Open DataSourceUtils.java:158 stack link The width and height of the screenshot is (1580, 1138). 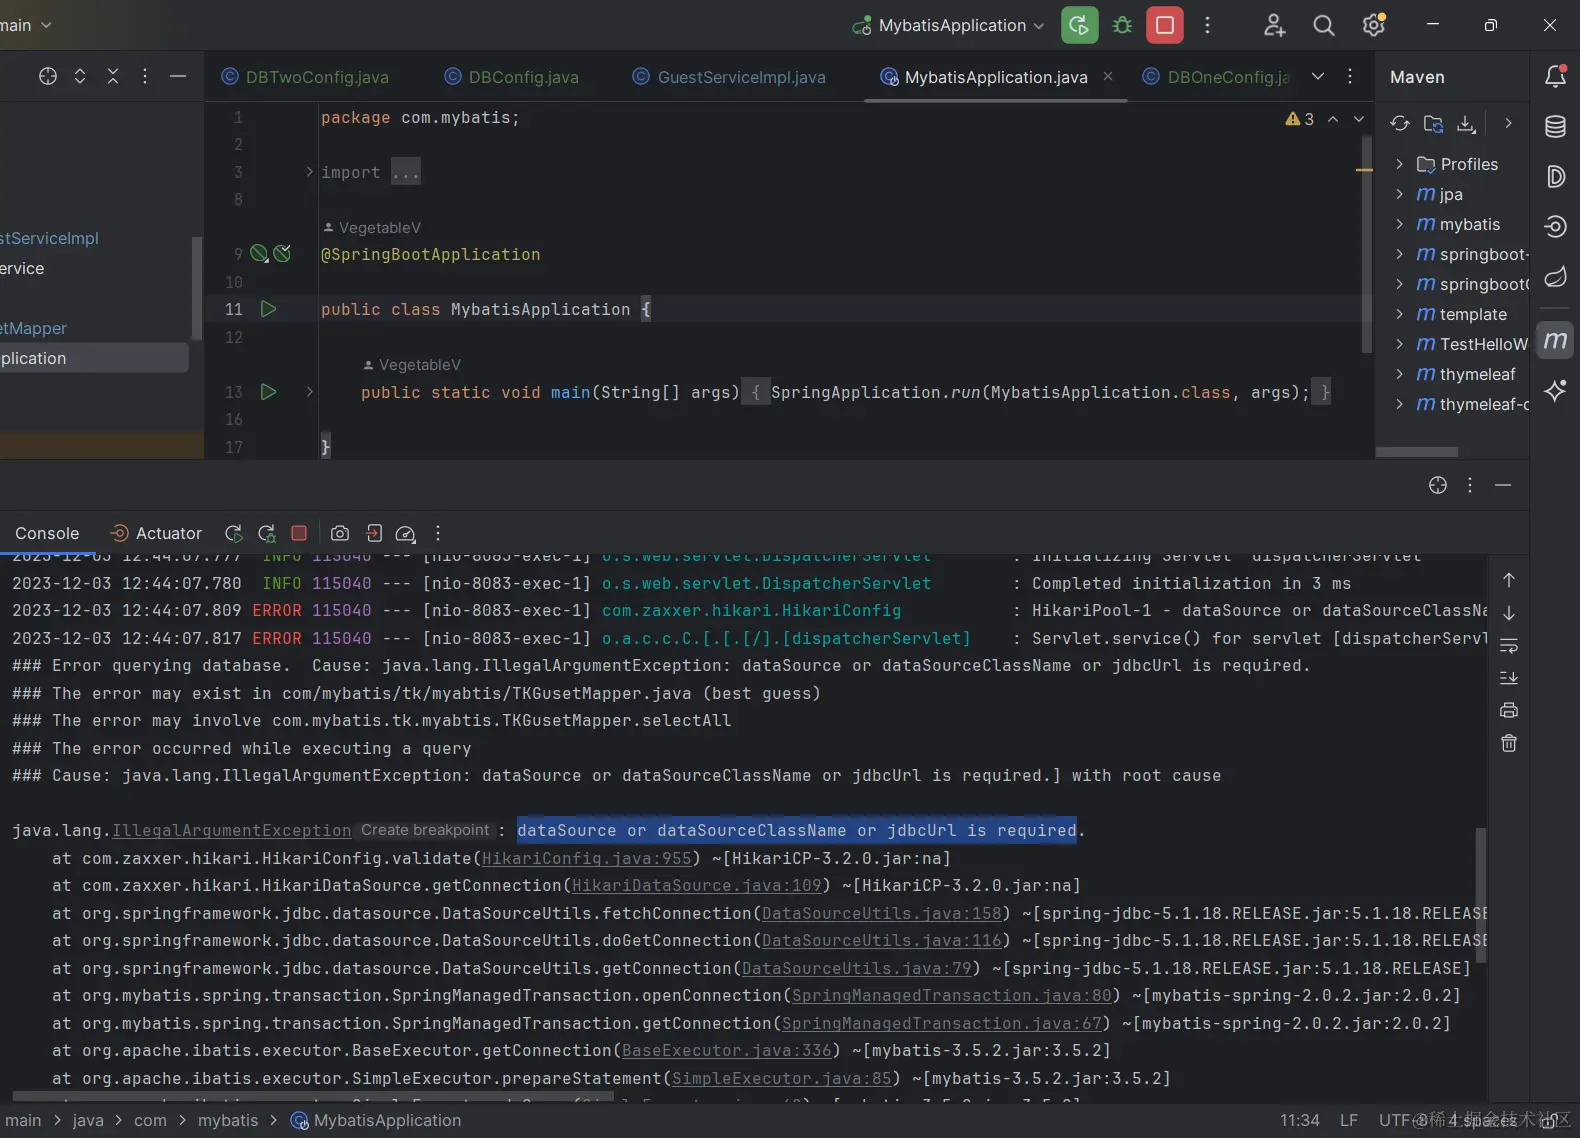click(882, 913)
